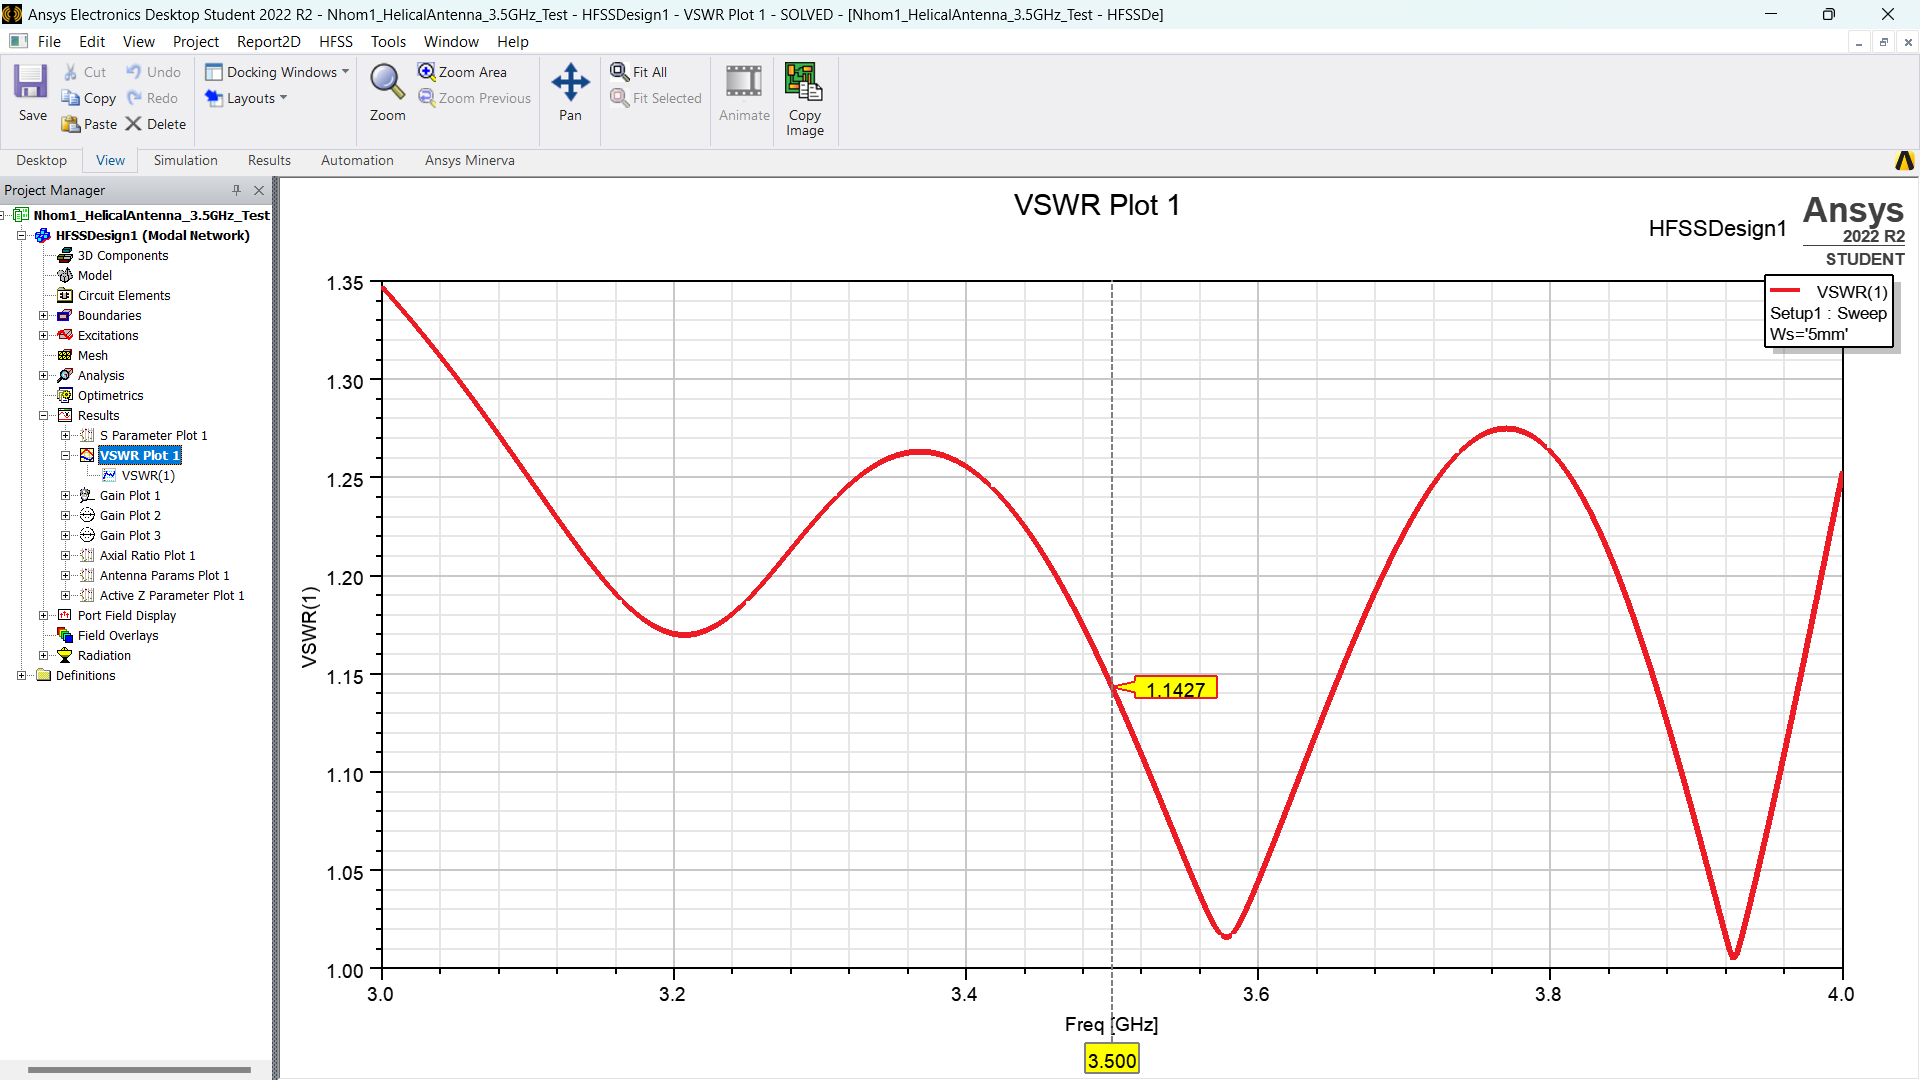The height and width of the screenshot is (1080, 1920).
Task: Click the Fit Selected icon
Action: 619,98
